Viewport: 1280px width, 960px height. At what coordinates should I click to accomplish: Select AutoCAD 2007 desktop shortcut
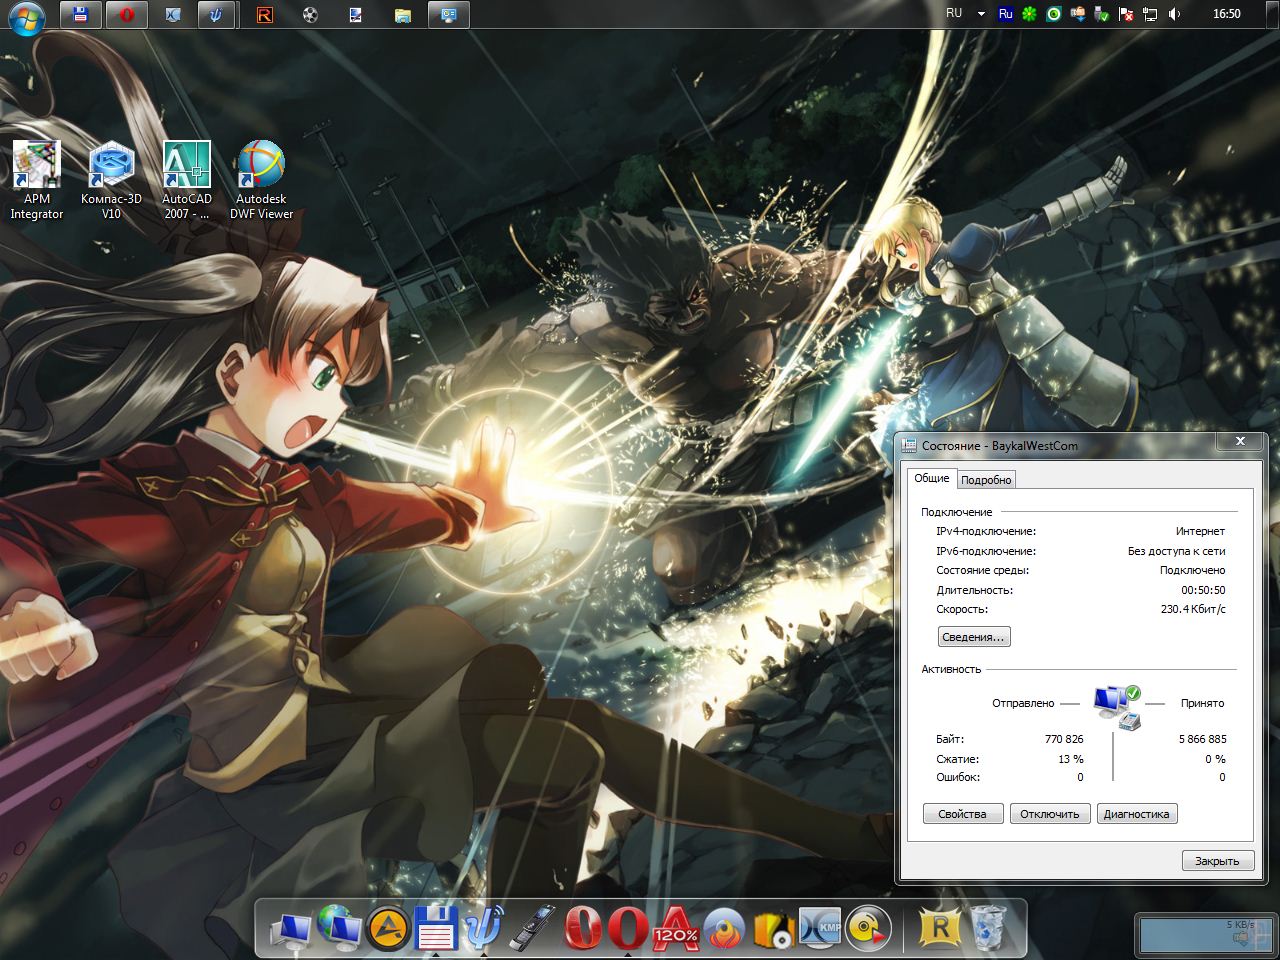[x=187, y=180]
